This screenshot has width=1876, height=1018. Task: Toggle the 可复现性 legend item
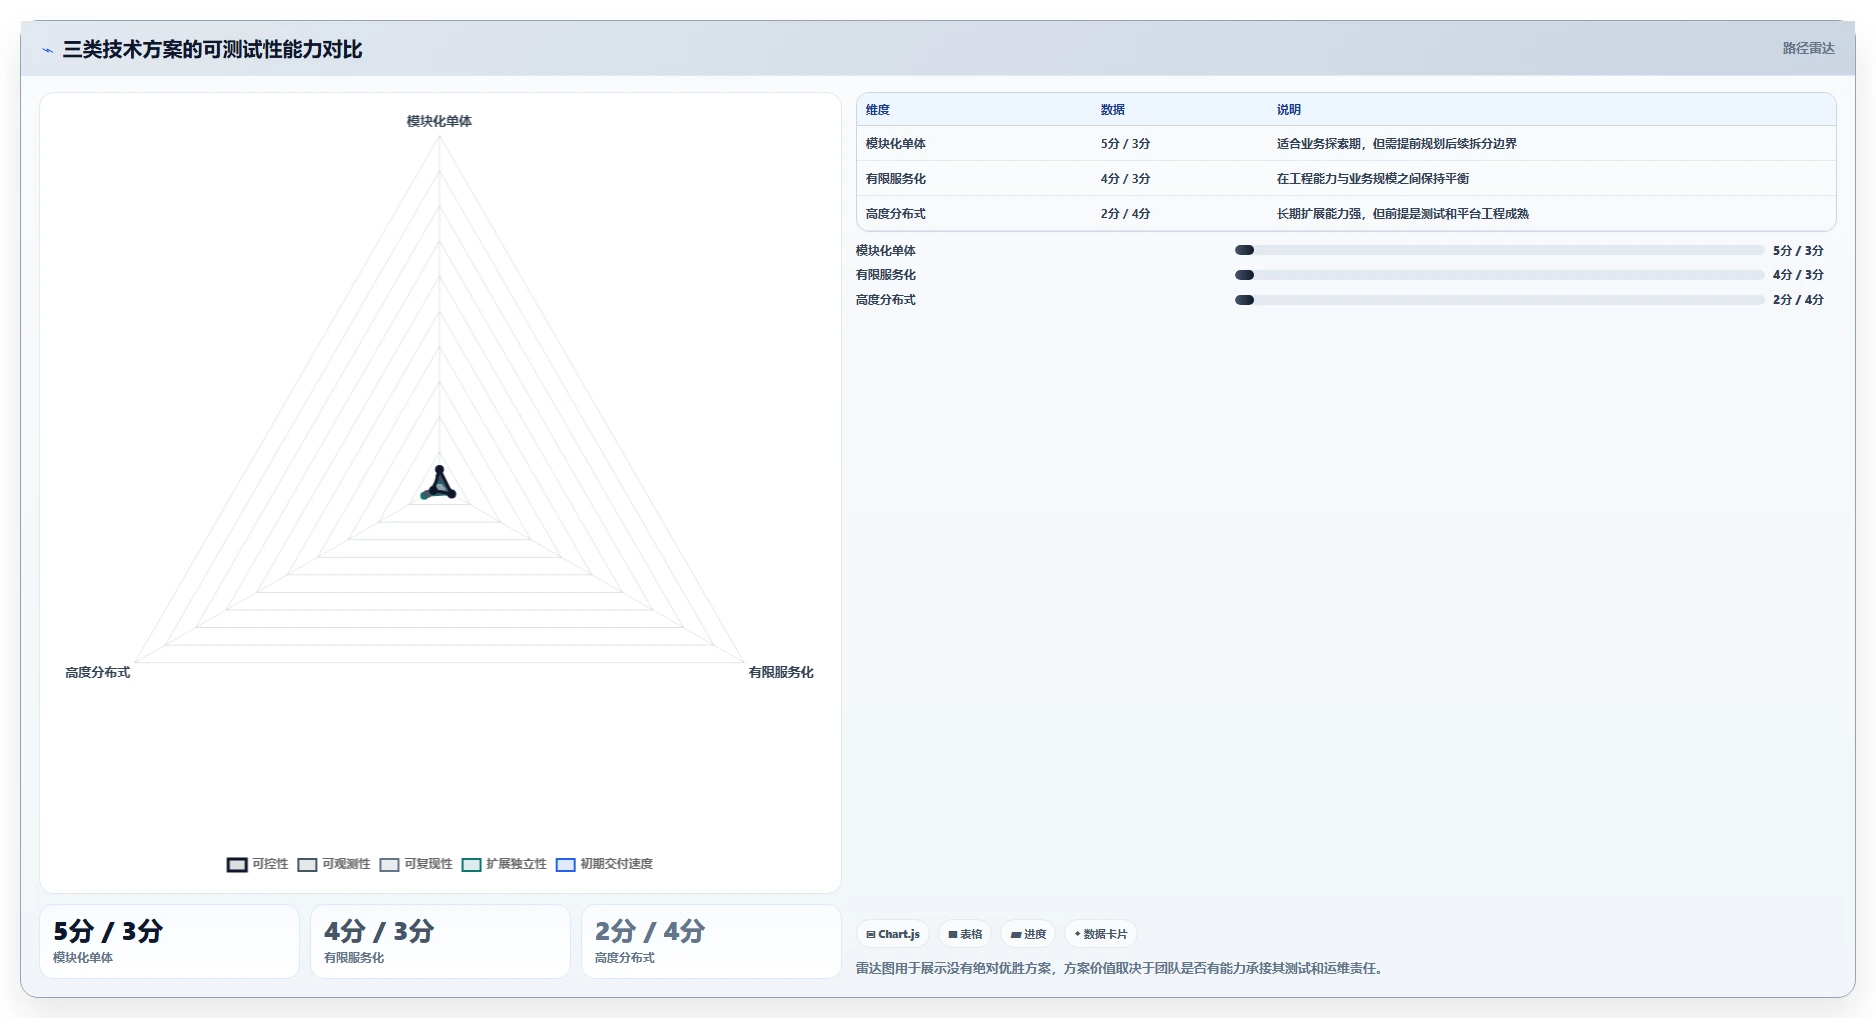click(415, 864)
